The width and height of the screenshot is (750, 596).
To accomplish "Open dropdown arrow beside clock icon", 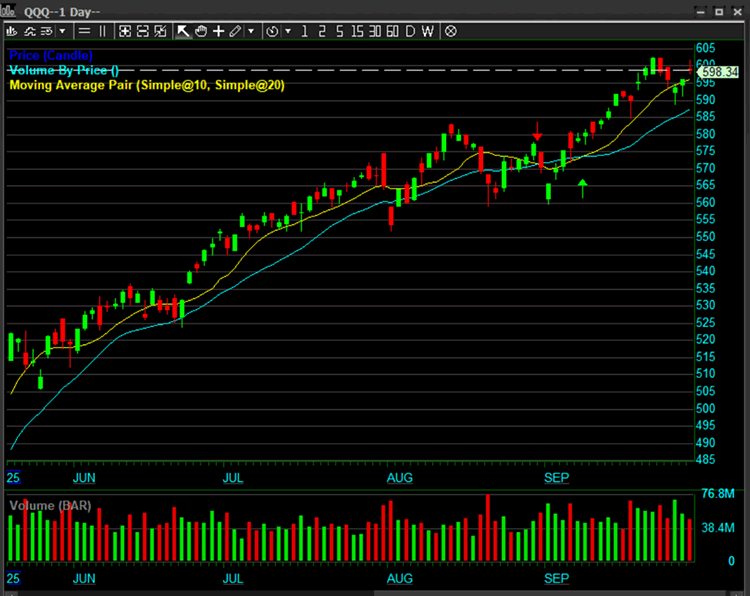I will pyautogui.click(x=288, y=31).
